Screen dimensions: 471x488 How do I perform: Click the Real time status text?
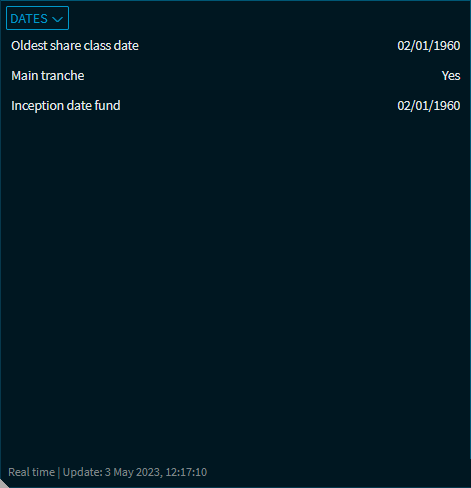(31, 472)
